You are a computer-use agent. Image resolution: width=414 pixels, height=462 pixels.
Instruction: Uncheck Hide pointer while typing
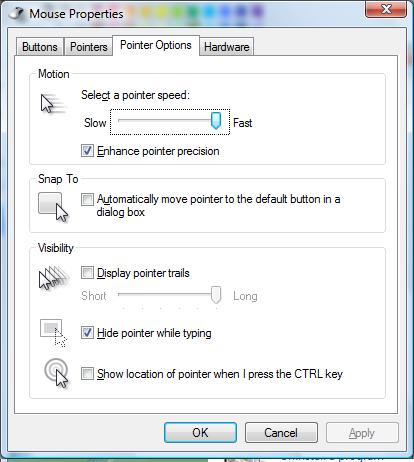point(87,333)
